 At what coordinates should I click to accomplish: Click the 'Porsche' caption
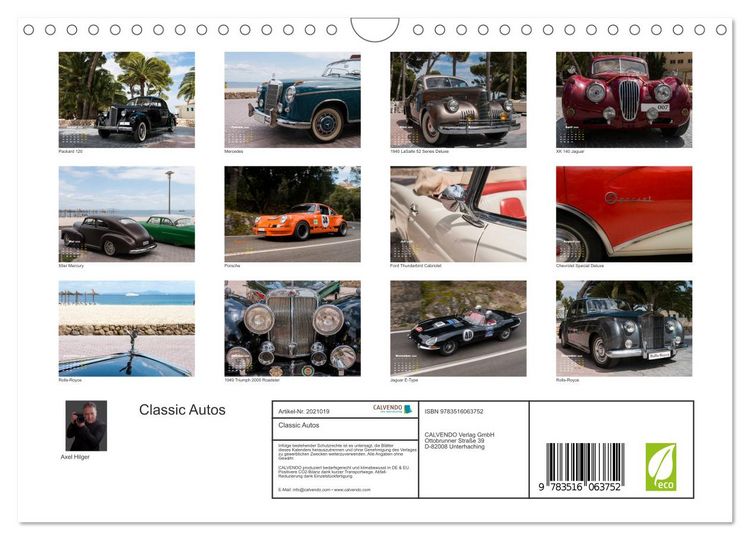pyautogui.click(x=232, y=265)
